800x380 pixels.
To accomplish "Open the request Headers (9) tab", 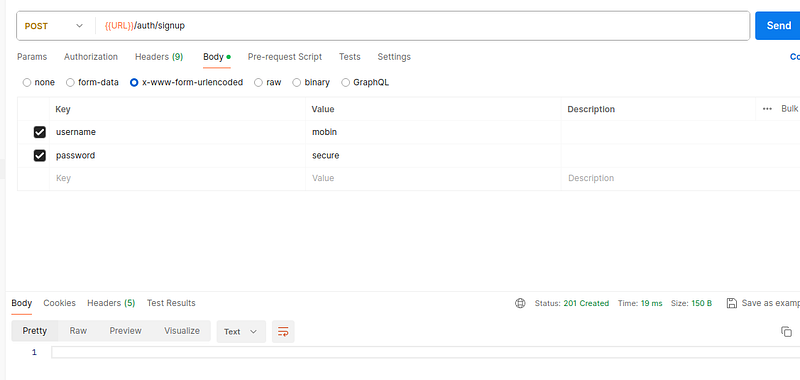I will pos(159,57).
